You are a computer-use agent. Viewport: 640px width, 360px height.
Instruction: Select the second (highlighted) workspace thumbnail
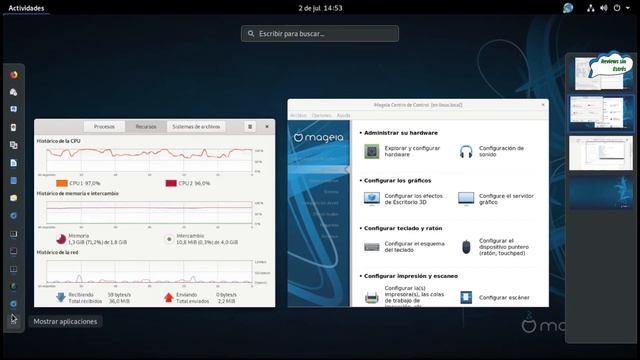tap(601, 113)
